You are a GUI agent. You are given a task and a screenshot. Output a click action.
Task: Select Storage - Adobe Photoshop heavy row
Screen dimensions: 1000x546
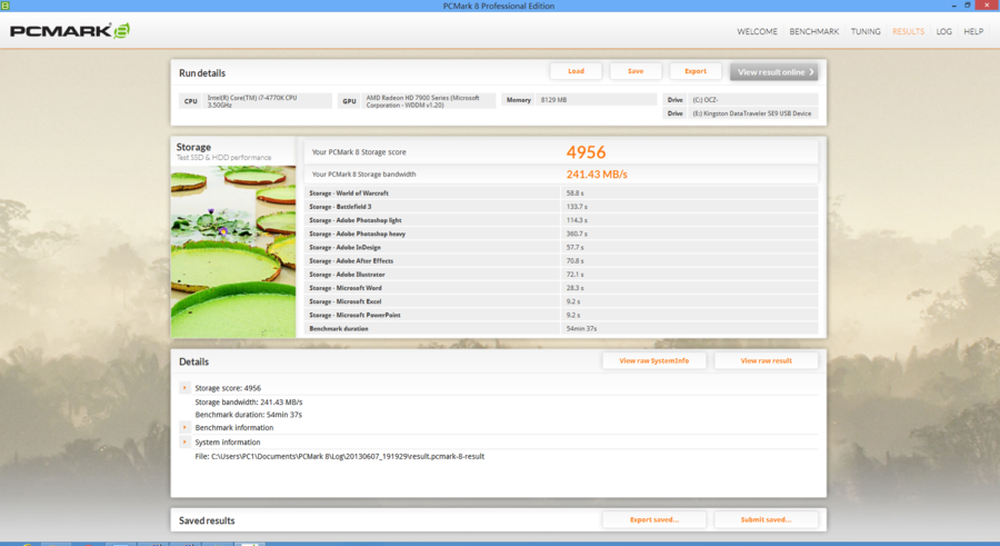coord(561,233)
